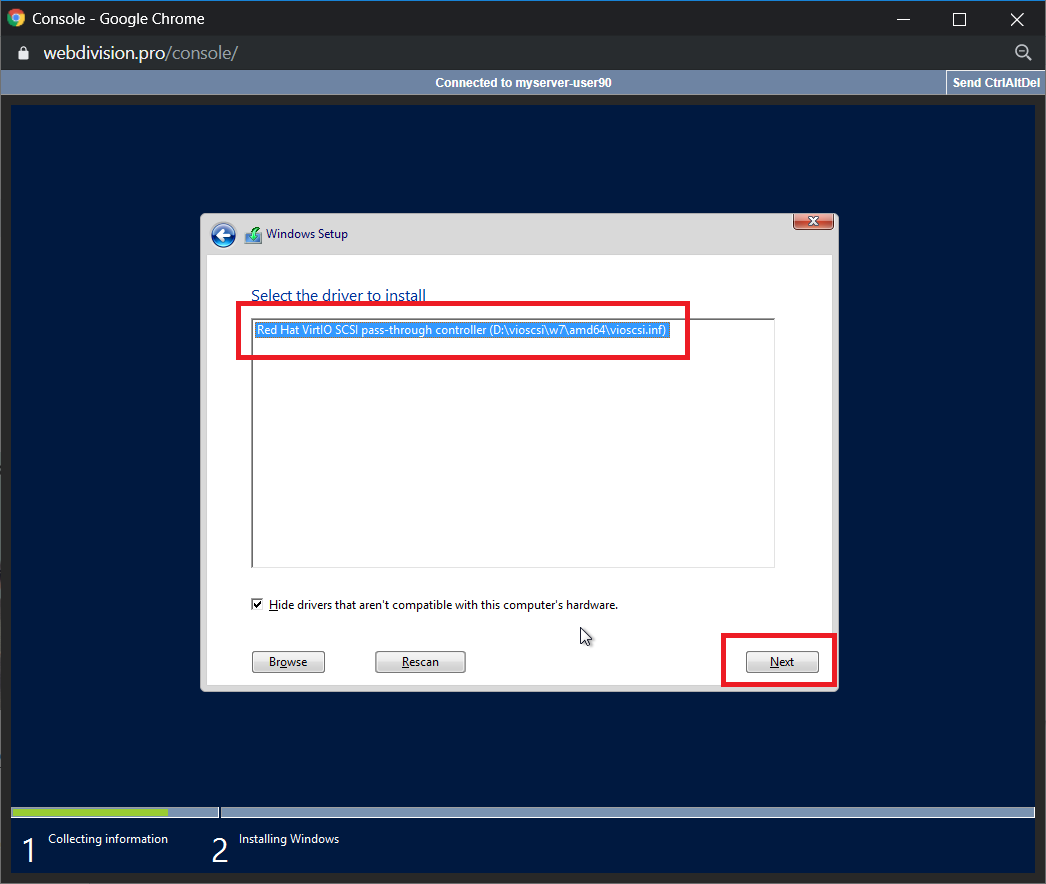Send CtrlAltDel to the remote server
This screenshot has height=884, width=1046.
(995, 83)
